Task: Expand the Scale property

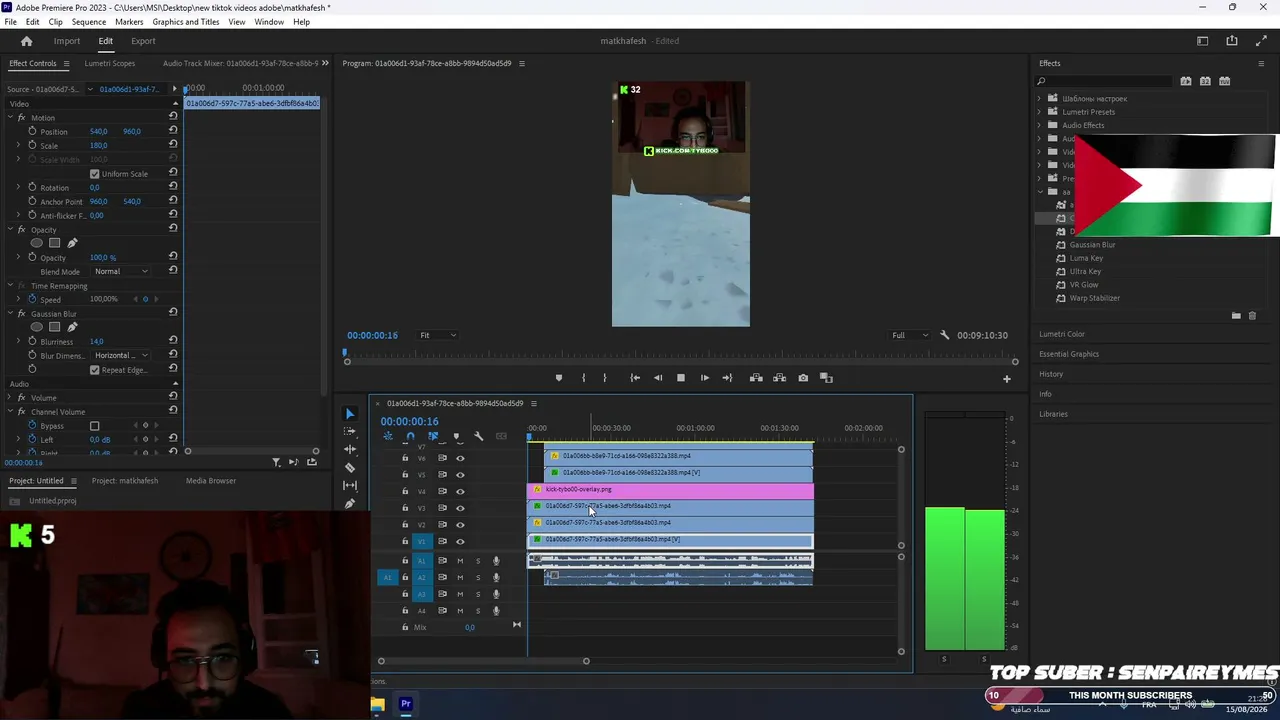Action: tap(18, 145)
